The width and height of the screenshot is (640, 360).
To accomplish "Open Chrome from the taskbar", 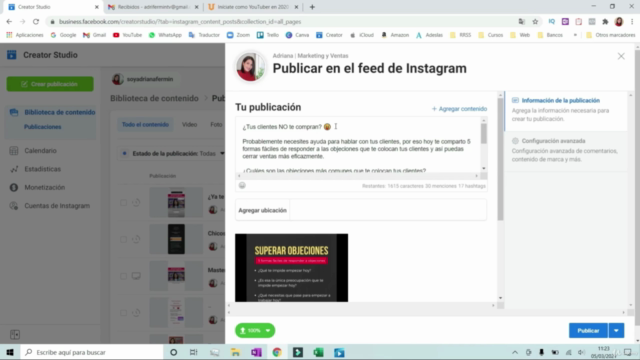I will pos(277,352).
